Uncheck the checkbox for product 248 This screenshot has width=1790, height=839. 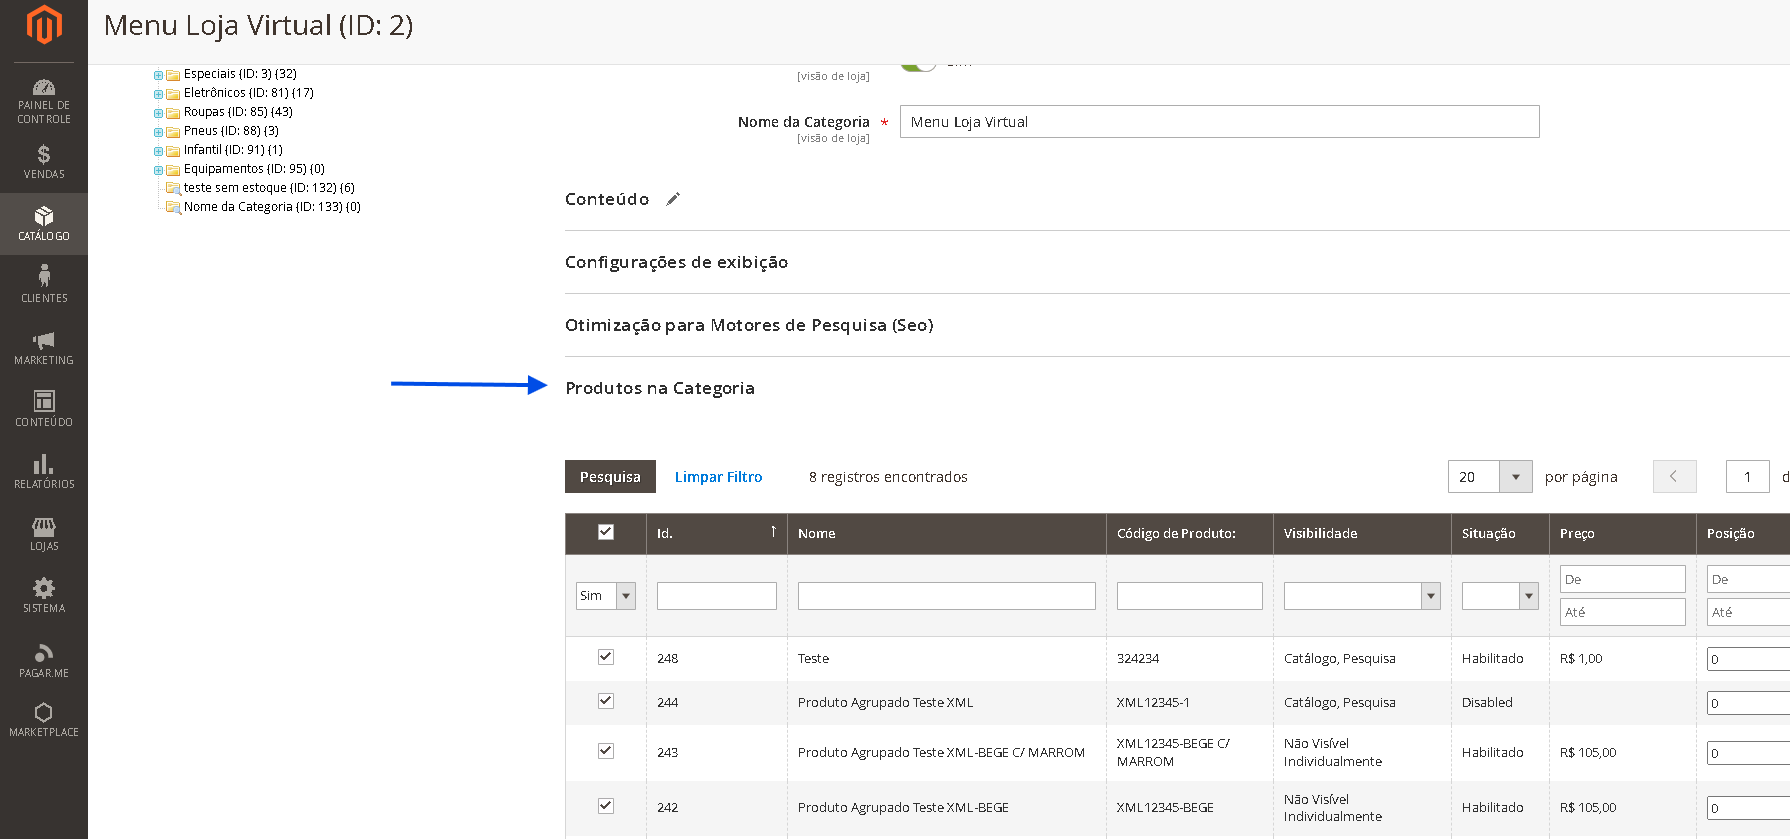click(x=606, y=657)
